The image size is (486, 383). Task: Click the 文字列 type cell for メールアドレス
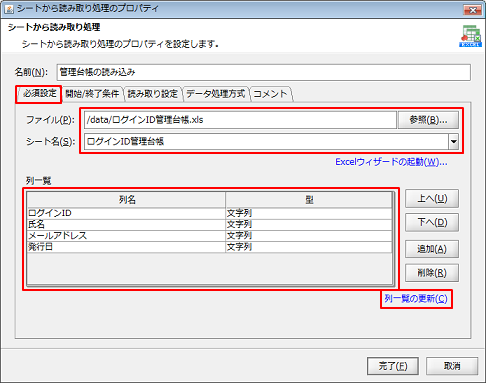[309, 236]
